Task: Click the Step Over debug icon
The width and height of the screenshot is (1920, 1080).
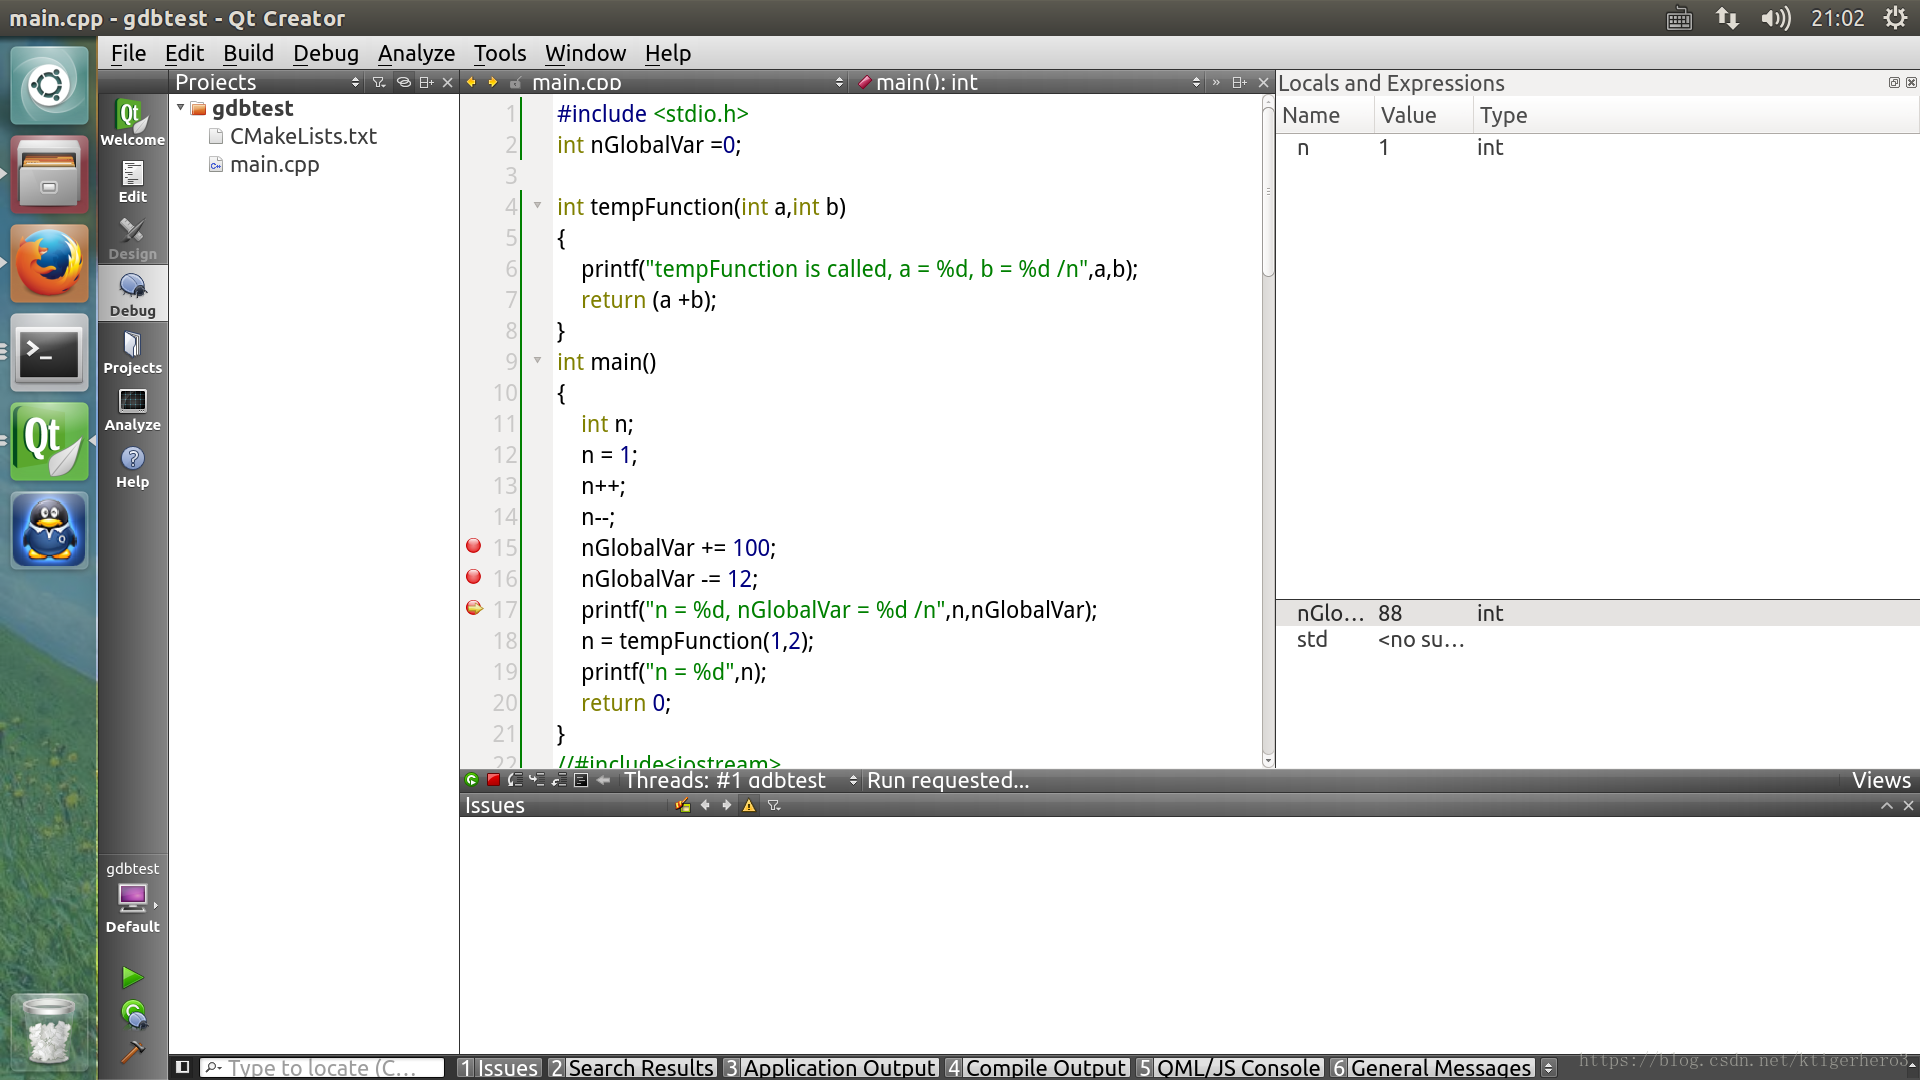Action: coord(515,780)
